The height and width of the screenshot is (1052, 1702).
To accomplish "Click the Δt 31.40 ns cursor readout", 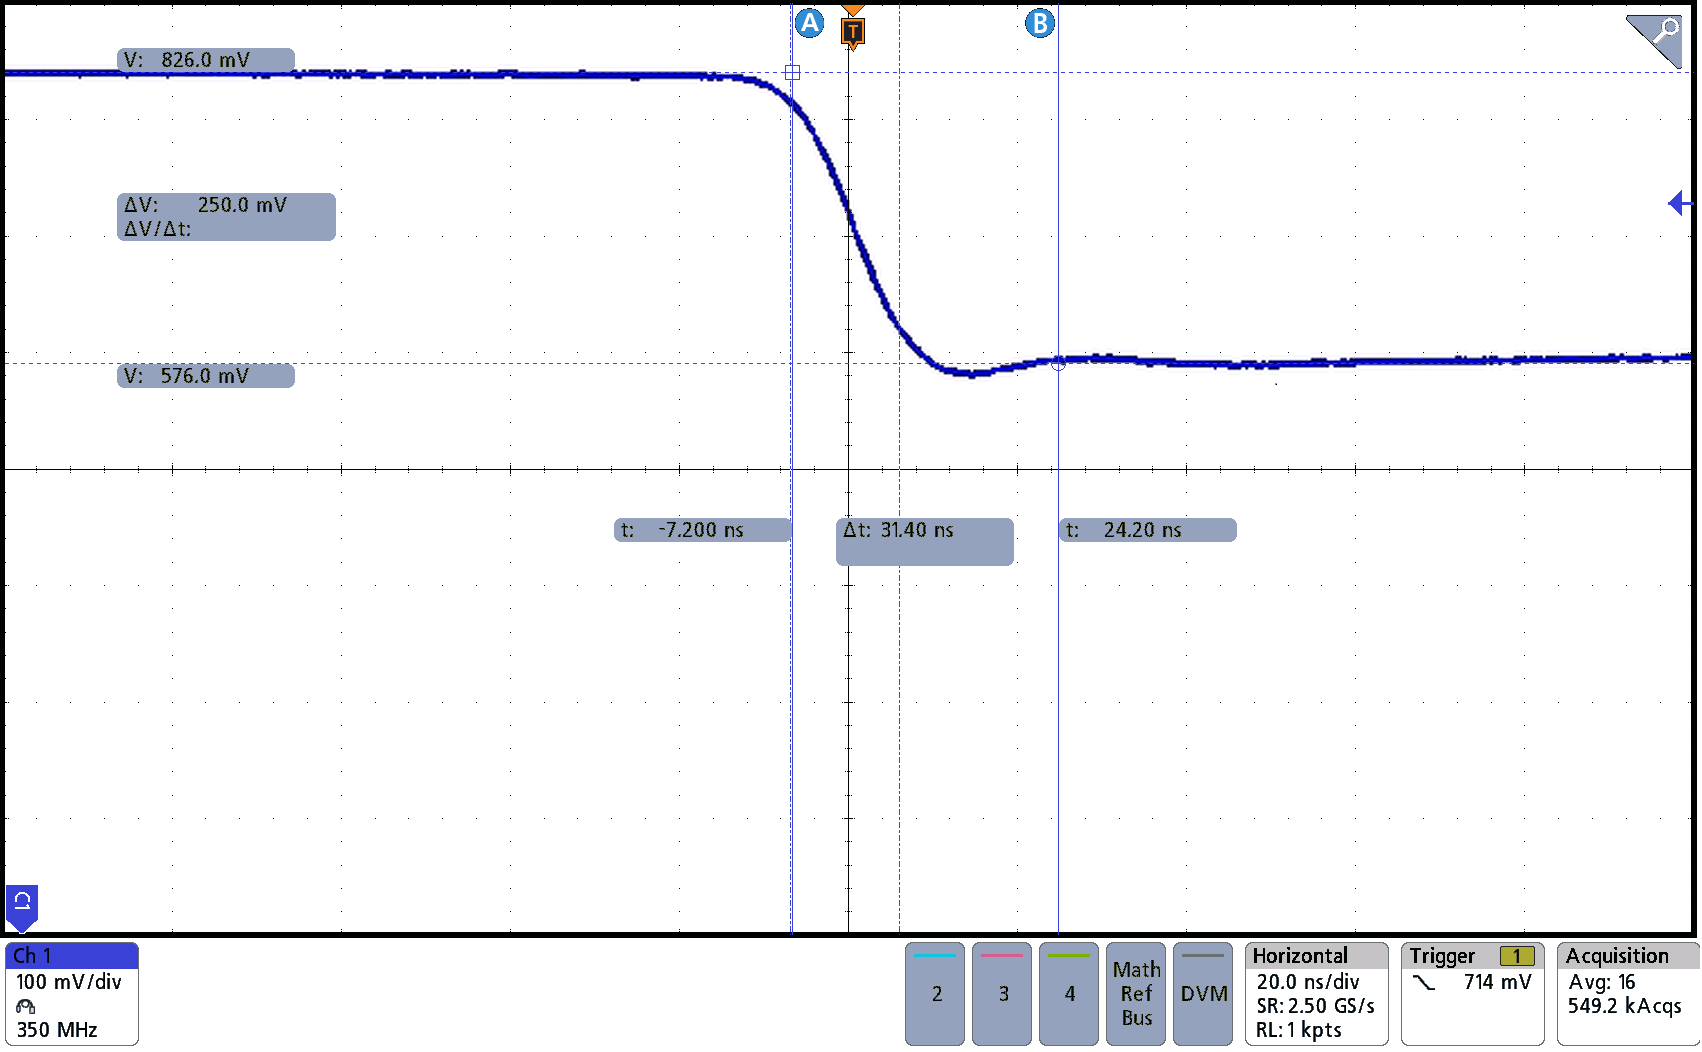I will click(x=924, y=541).
